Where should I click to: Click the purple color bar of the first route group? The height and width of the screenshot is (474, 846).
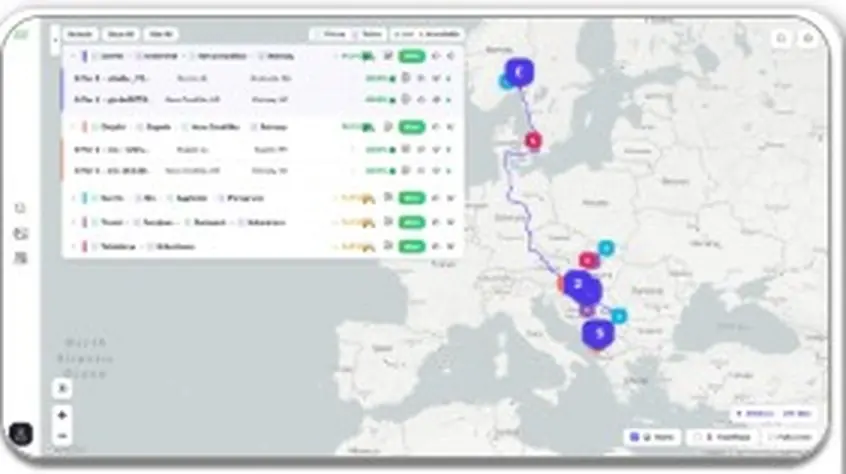pyautogui.click(x=84, y=56)
